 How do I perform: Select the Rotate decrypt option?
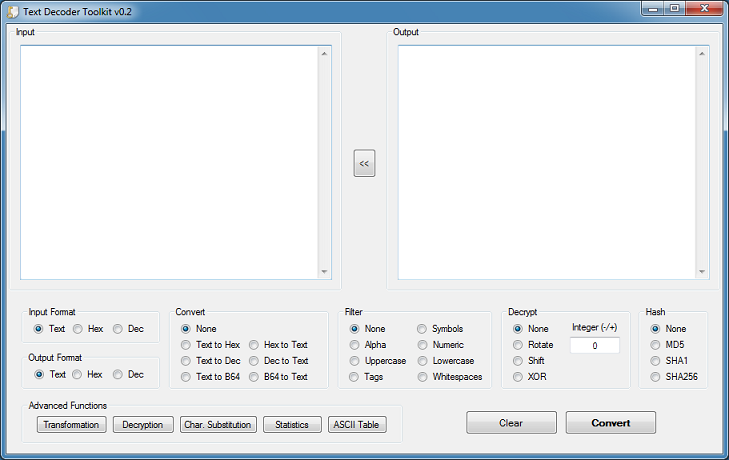coord(518,345)
